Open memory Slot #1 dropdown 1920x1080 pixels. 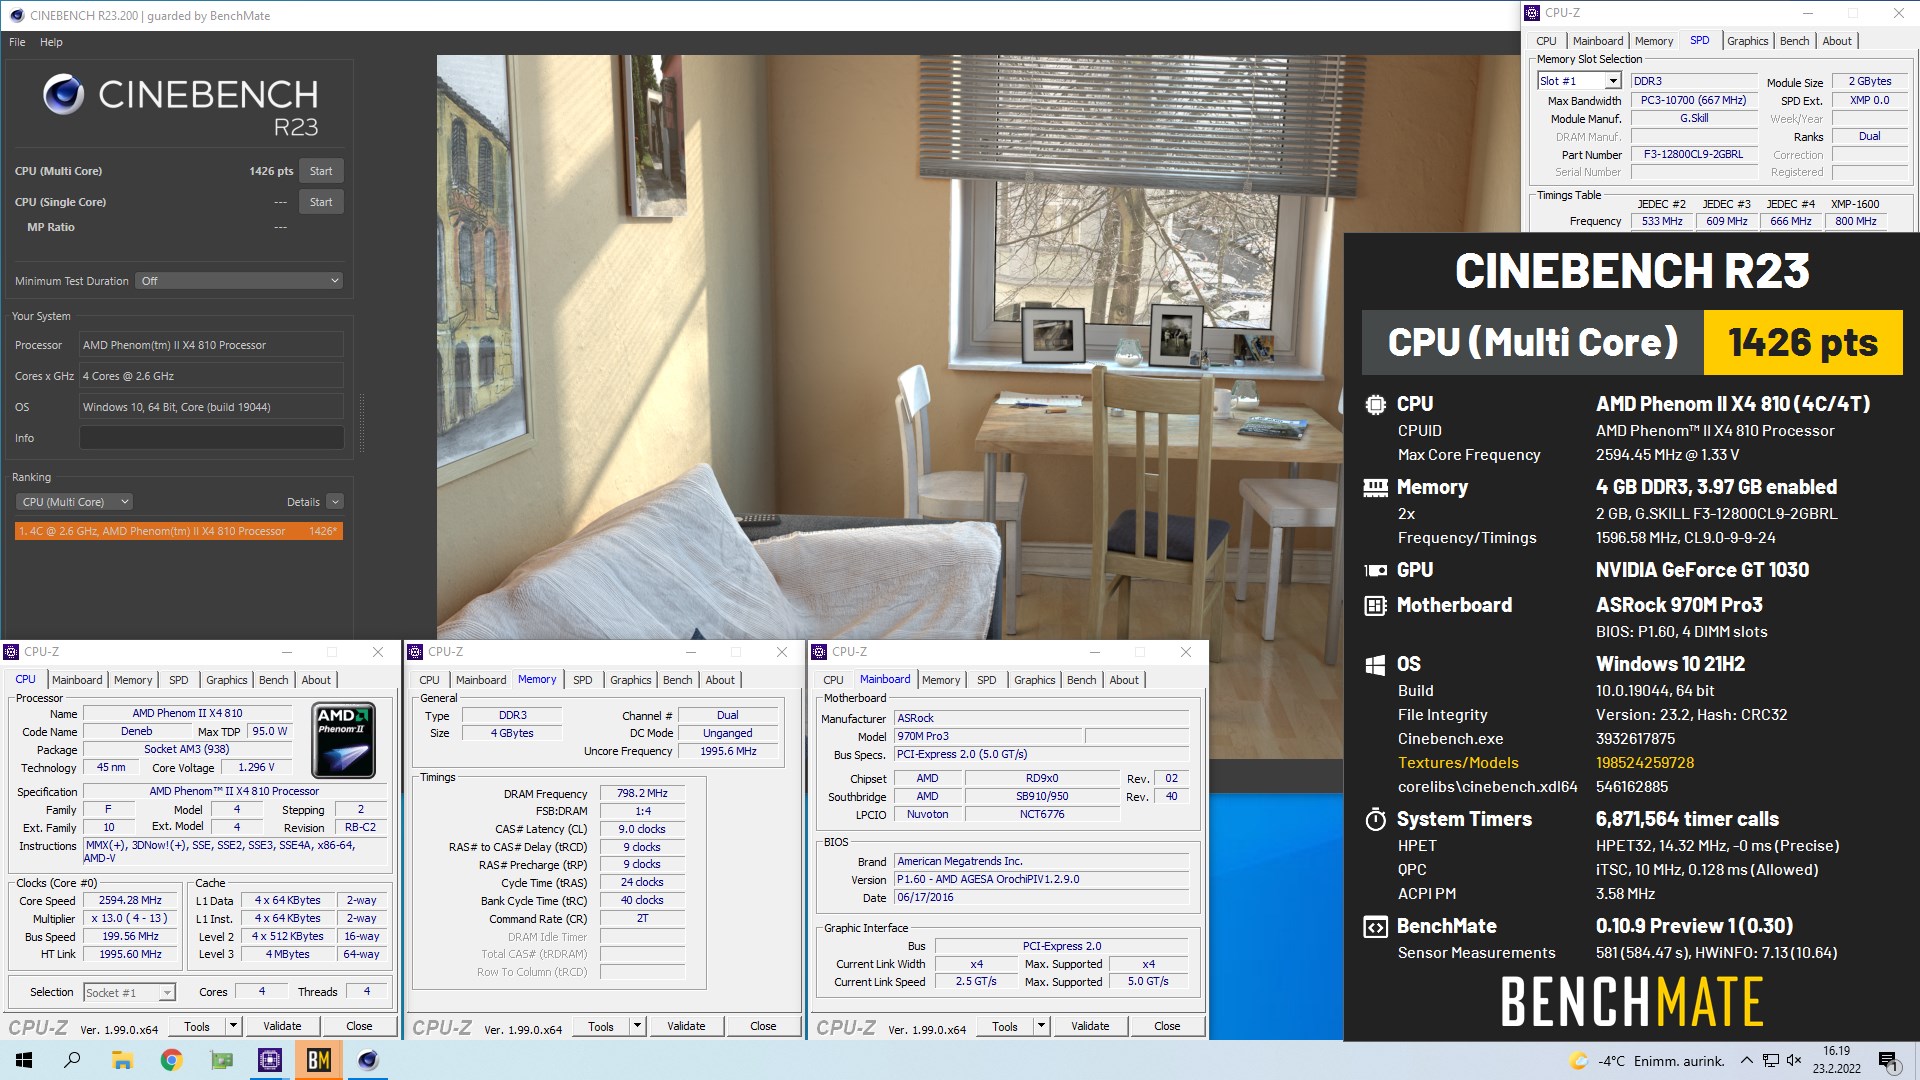tap(1579, 81)
